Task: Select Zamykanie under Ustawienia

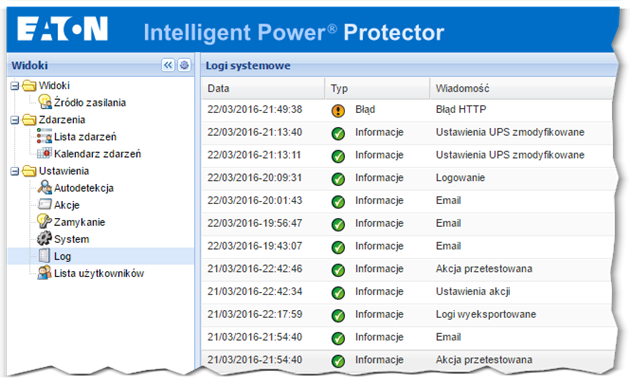Action: pos(79,222)
